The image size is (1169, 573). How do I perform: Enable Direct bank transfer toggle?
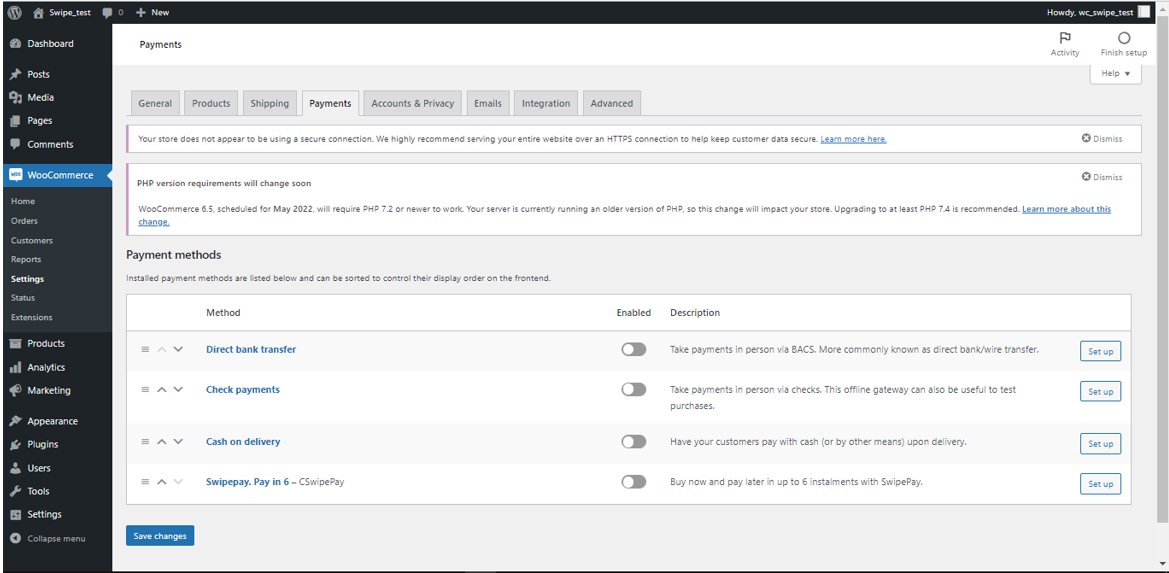[x=634, y=349]
